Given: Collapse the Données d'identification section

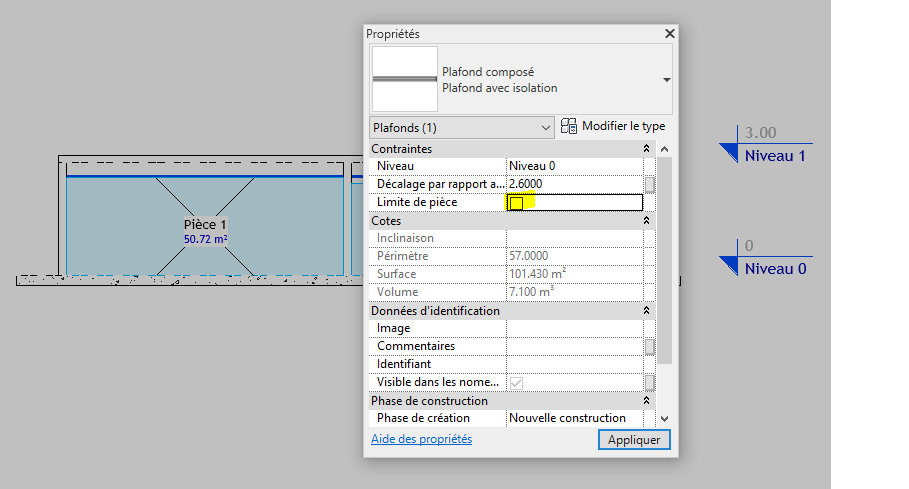Looking at the screenshot, I should tap(646, 311).
